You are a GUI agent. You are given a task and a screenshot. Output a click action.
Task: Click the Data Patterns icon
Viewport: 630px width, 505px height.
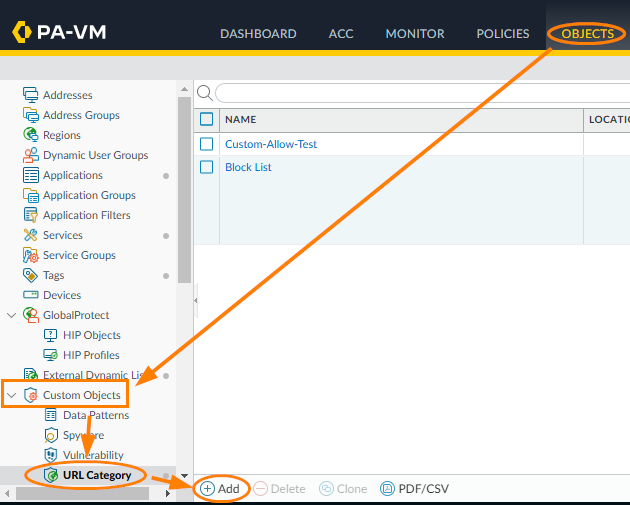[51, 415]
